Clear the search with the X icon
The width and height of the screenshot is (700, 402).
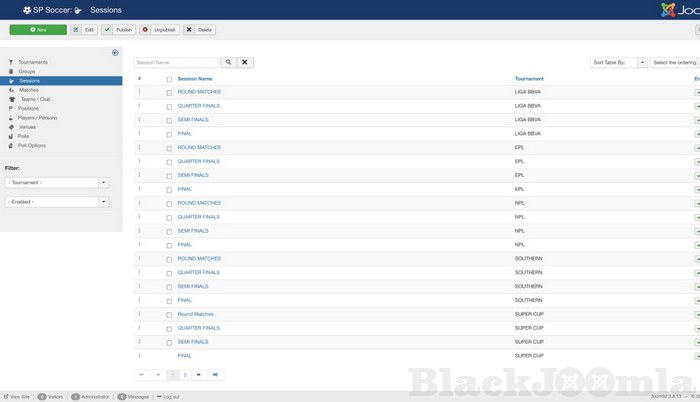[245, 62]
